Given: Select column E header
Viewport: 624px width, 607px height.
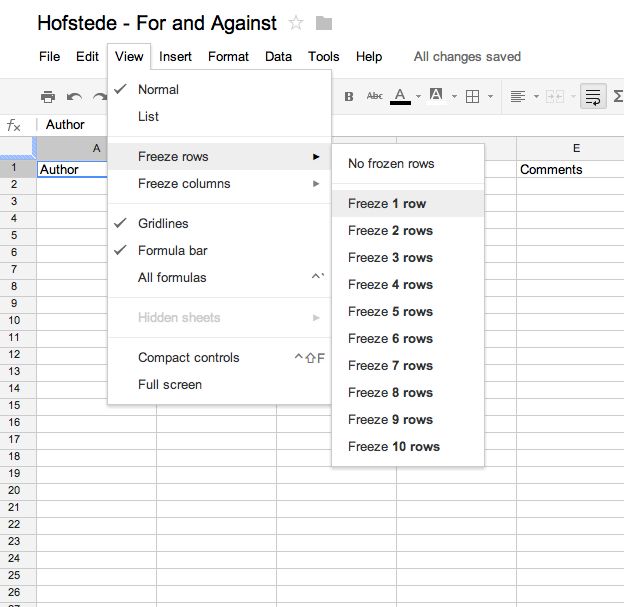Looking at the screenshot, I should (x=570, y=148).
